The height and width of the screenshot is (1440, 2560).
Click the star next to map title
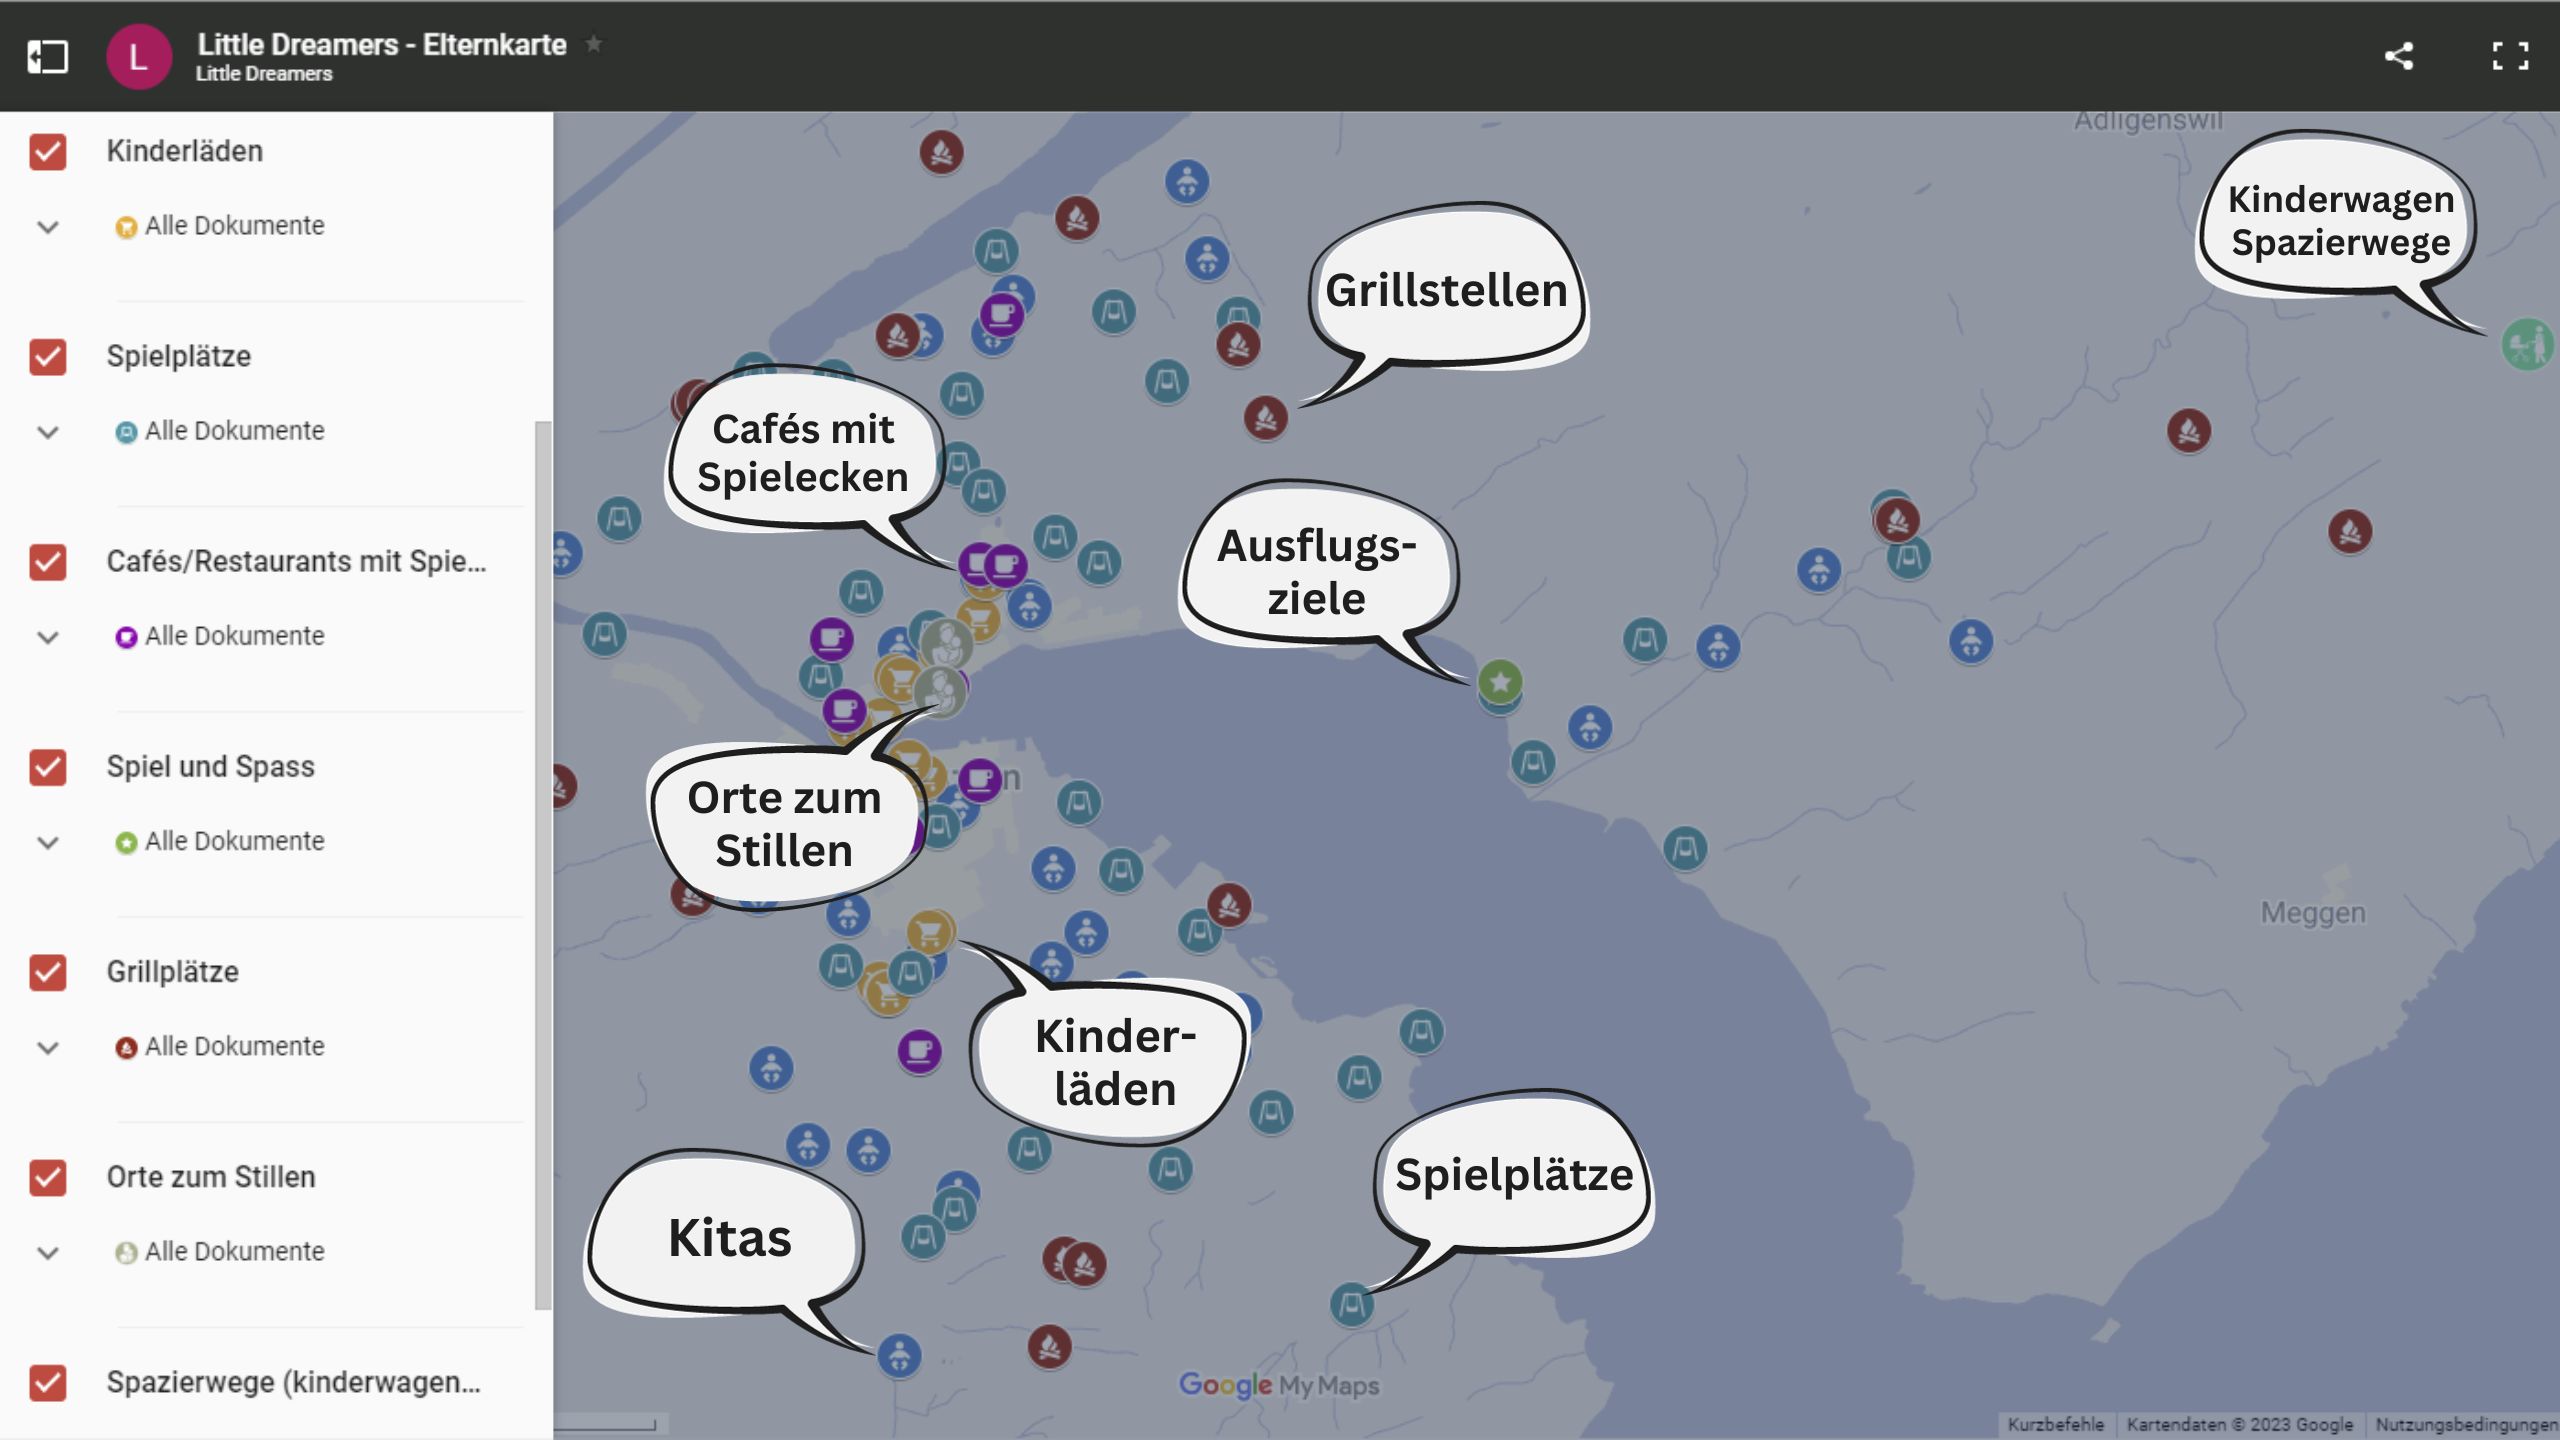(x=594, y=44)
